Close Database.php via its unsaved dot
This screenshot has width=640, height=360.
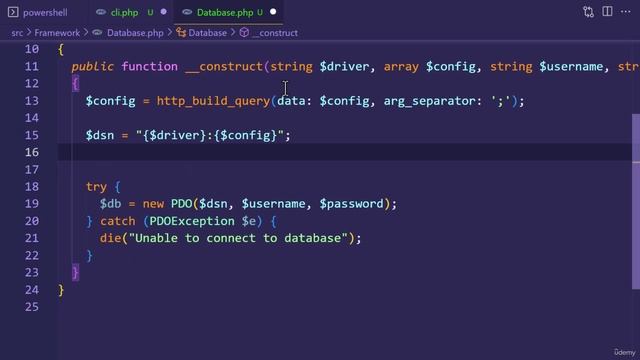coord(273,12)
